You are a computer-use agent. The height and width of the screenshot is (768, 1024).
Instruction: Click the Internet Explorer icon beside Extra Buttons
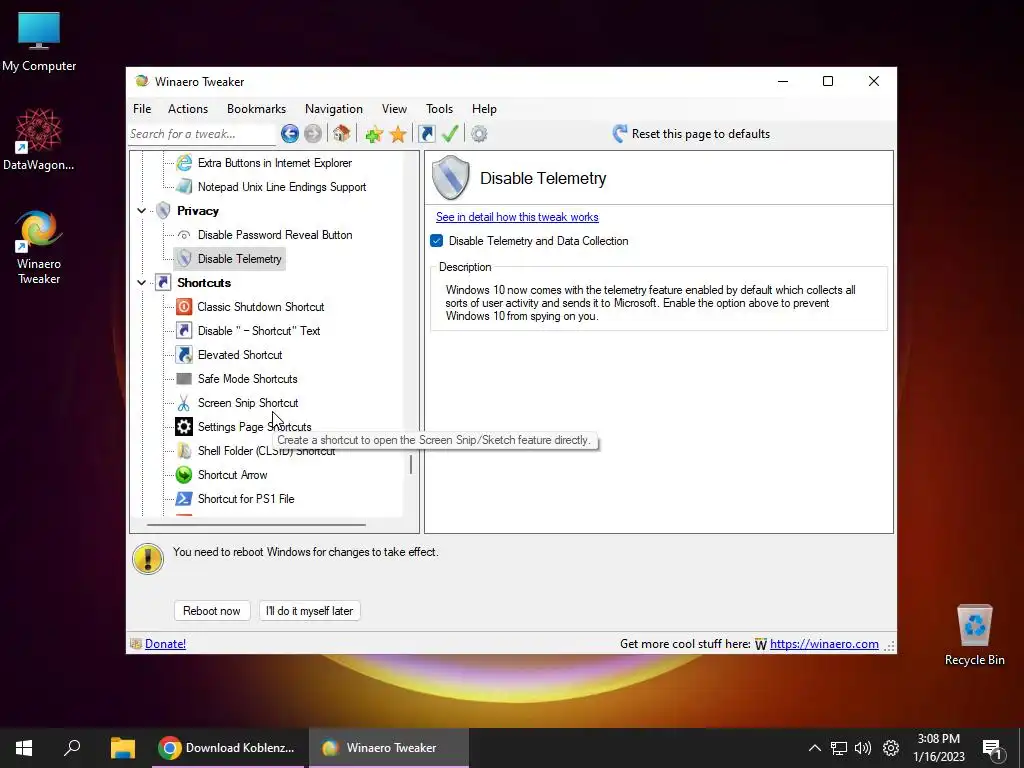tap(184, 163)
